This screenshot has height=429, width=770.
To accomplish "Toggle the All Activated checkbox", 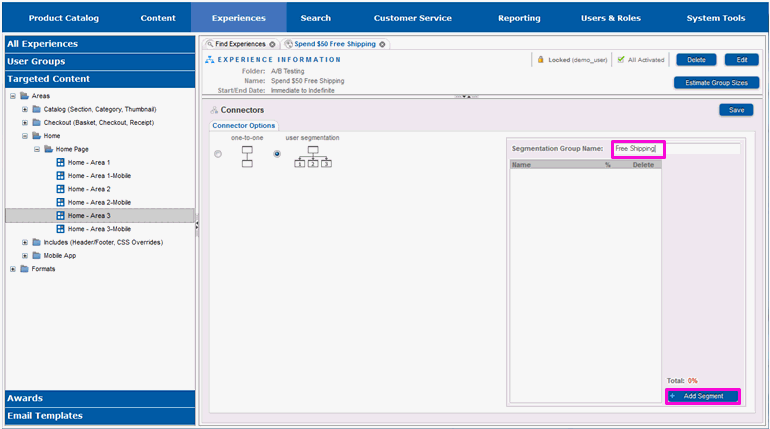I will 621,59.
